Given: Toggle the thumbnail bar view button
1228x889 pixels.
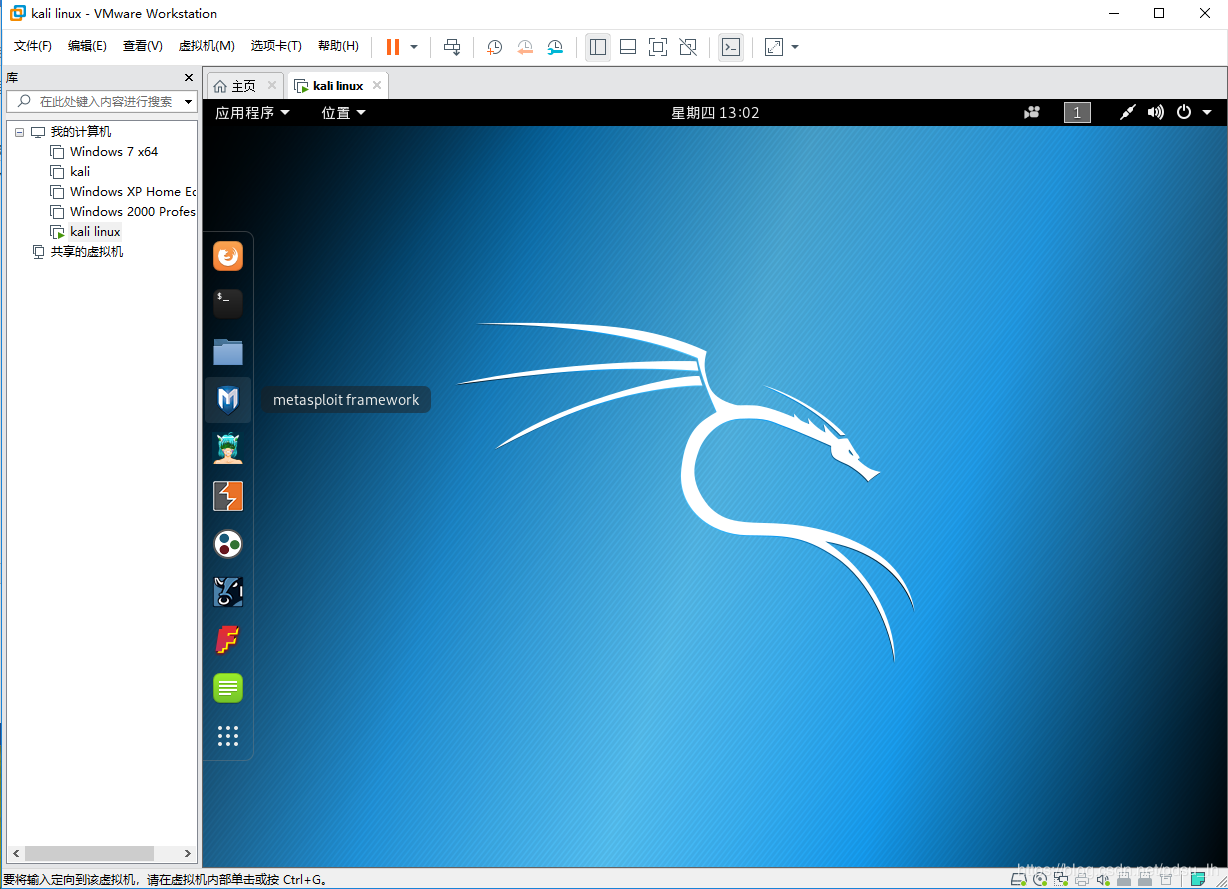Looking at the screenshot, I should click(x=628, y=47).
